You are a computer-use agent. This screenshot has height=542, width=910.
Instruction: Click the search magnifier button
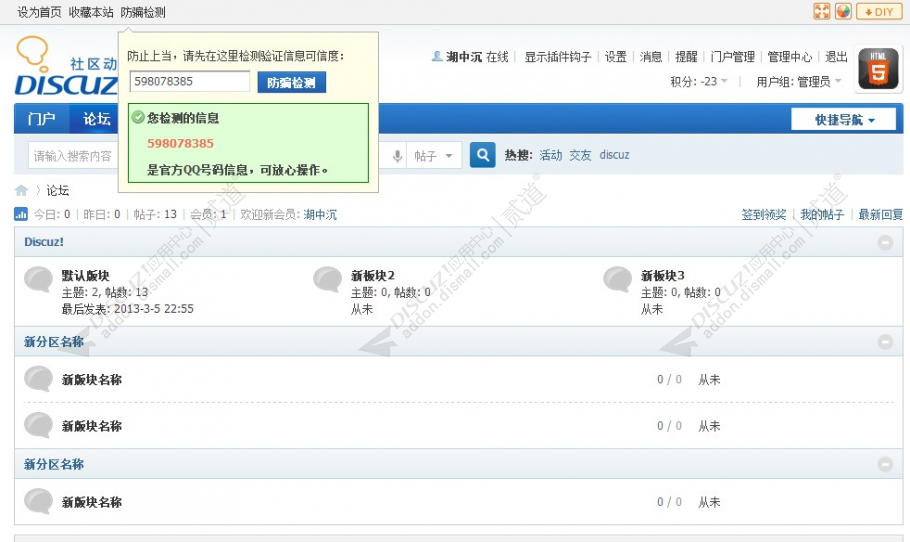482,155
